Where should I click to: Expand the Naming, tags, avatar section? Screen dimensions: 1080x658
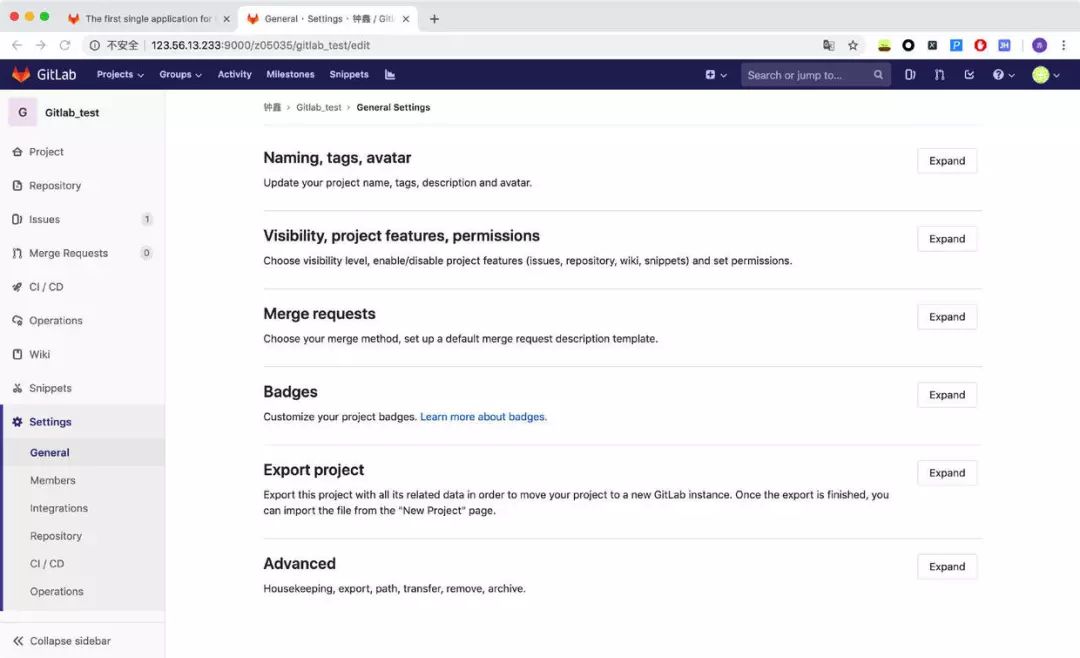[947, 161]
